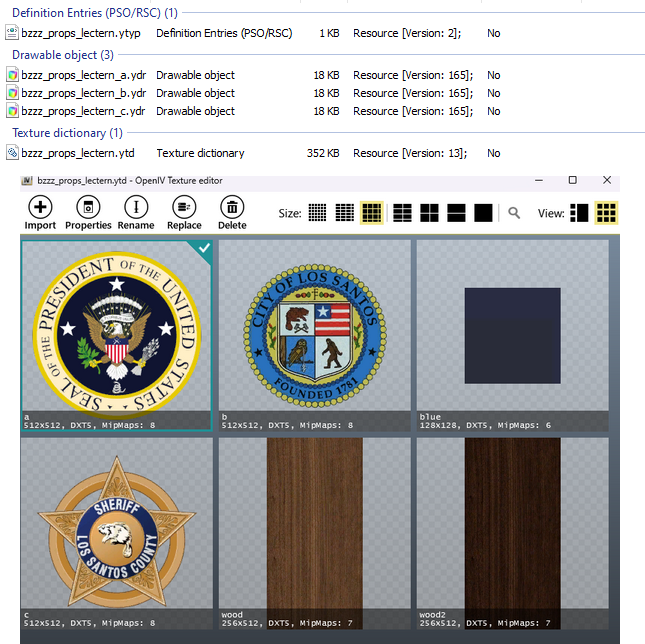Collapse the Texture dictionary group header

[x=67, y=133]
